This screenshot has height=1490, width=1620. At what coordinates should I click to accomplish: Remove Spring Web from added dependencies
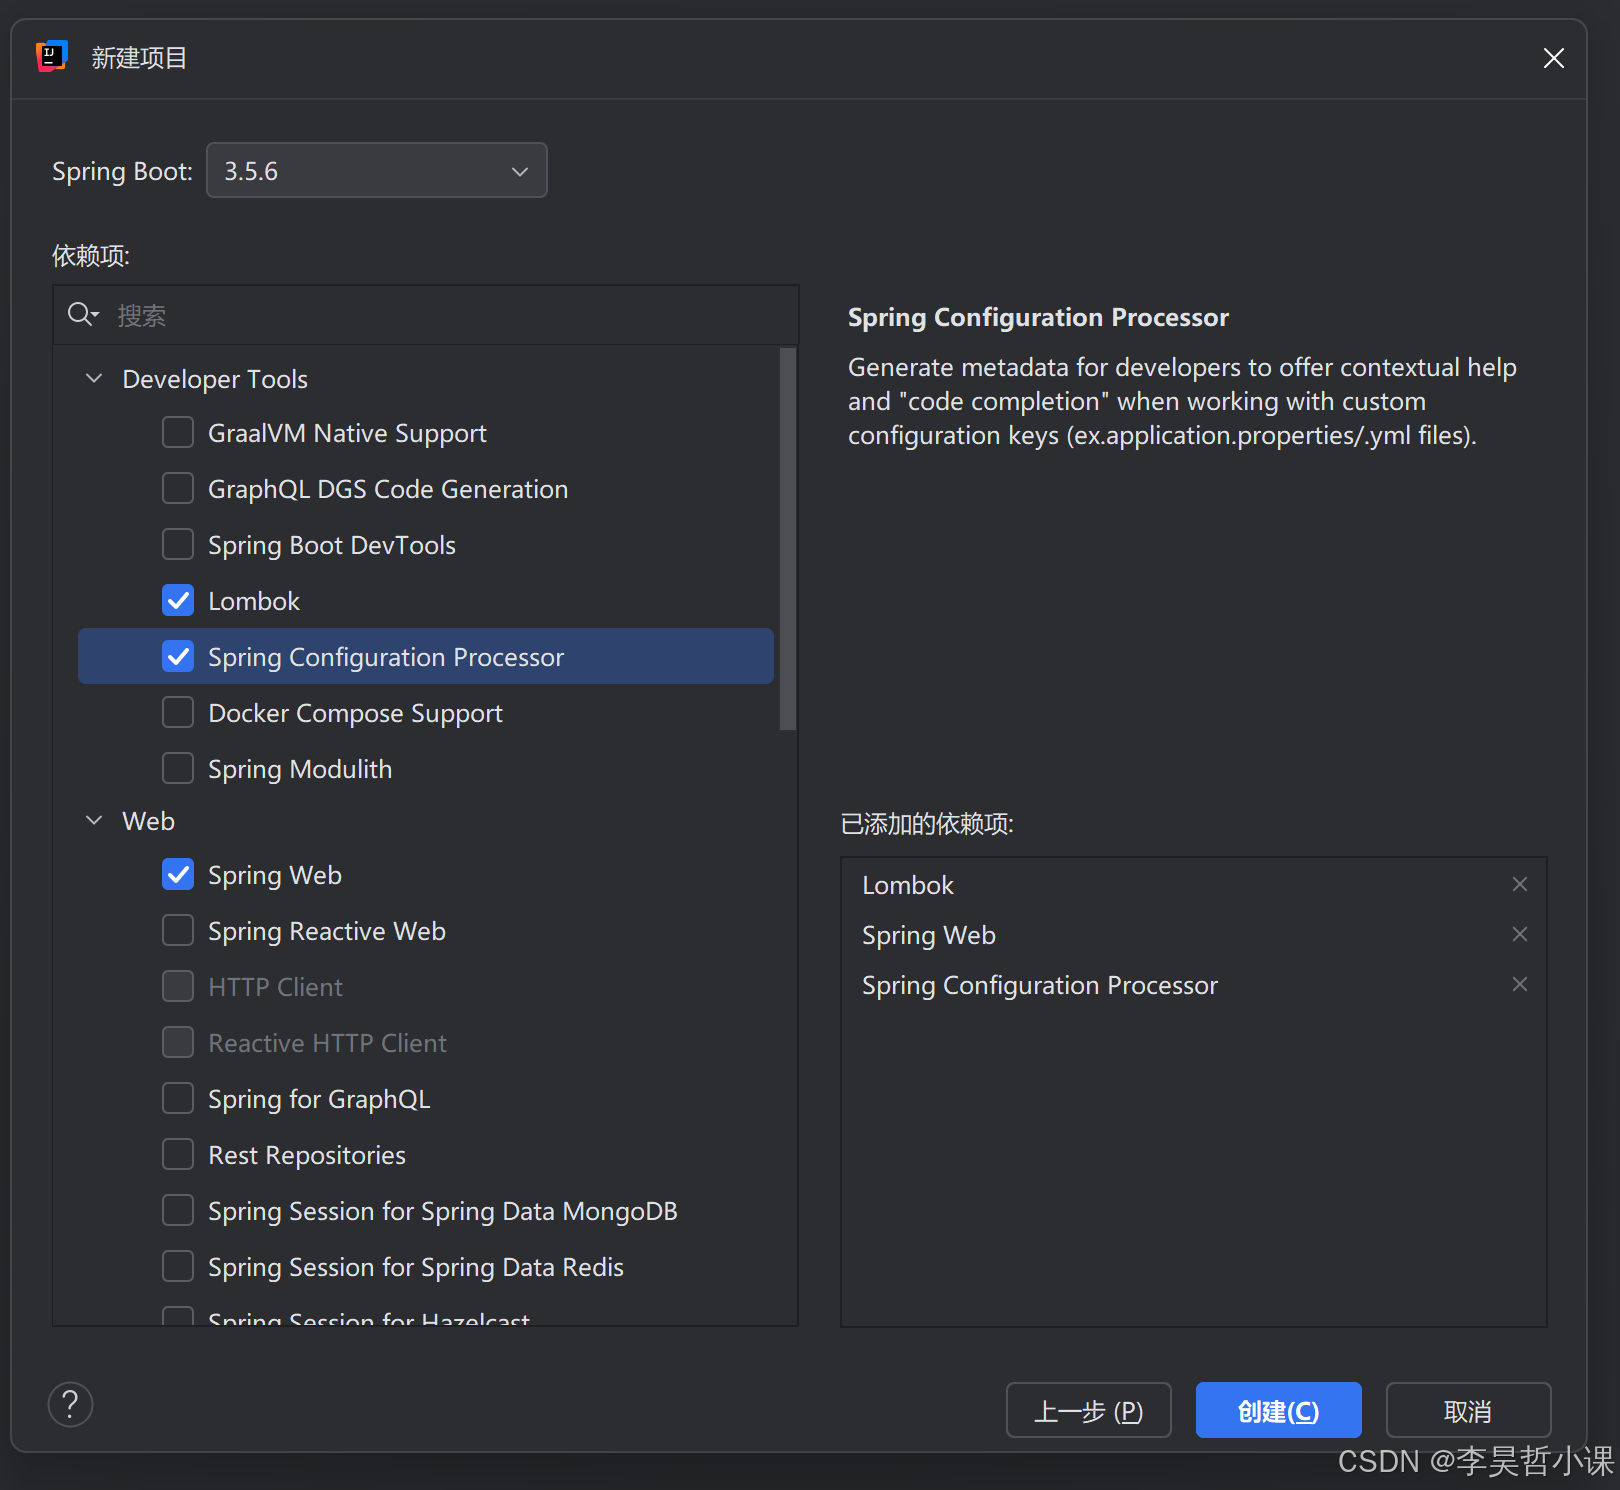click(1520, 934)
